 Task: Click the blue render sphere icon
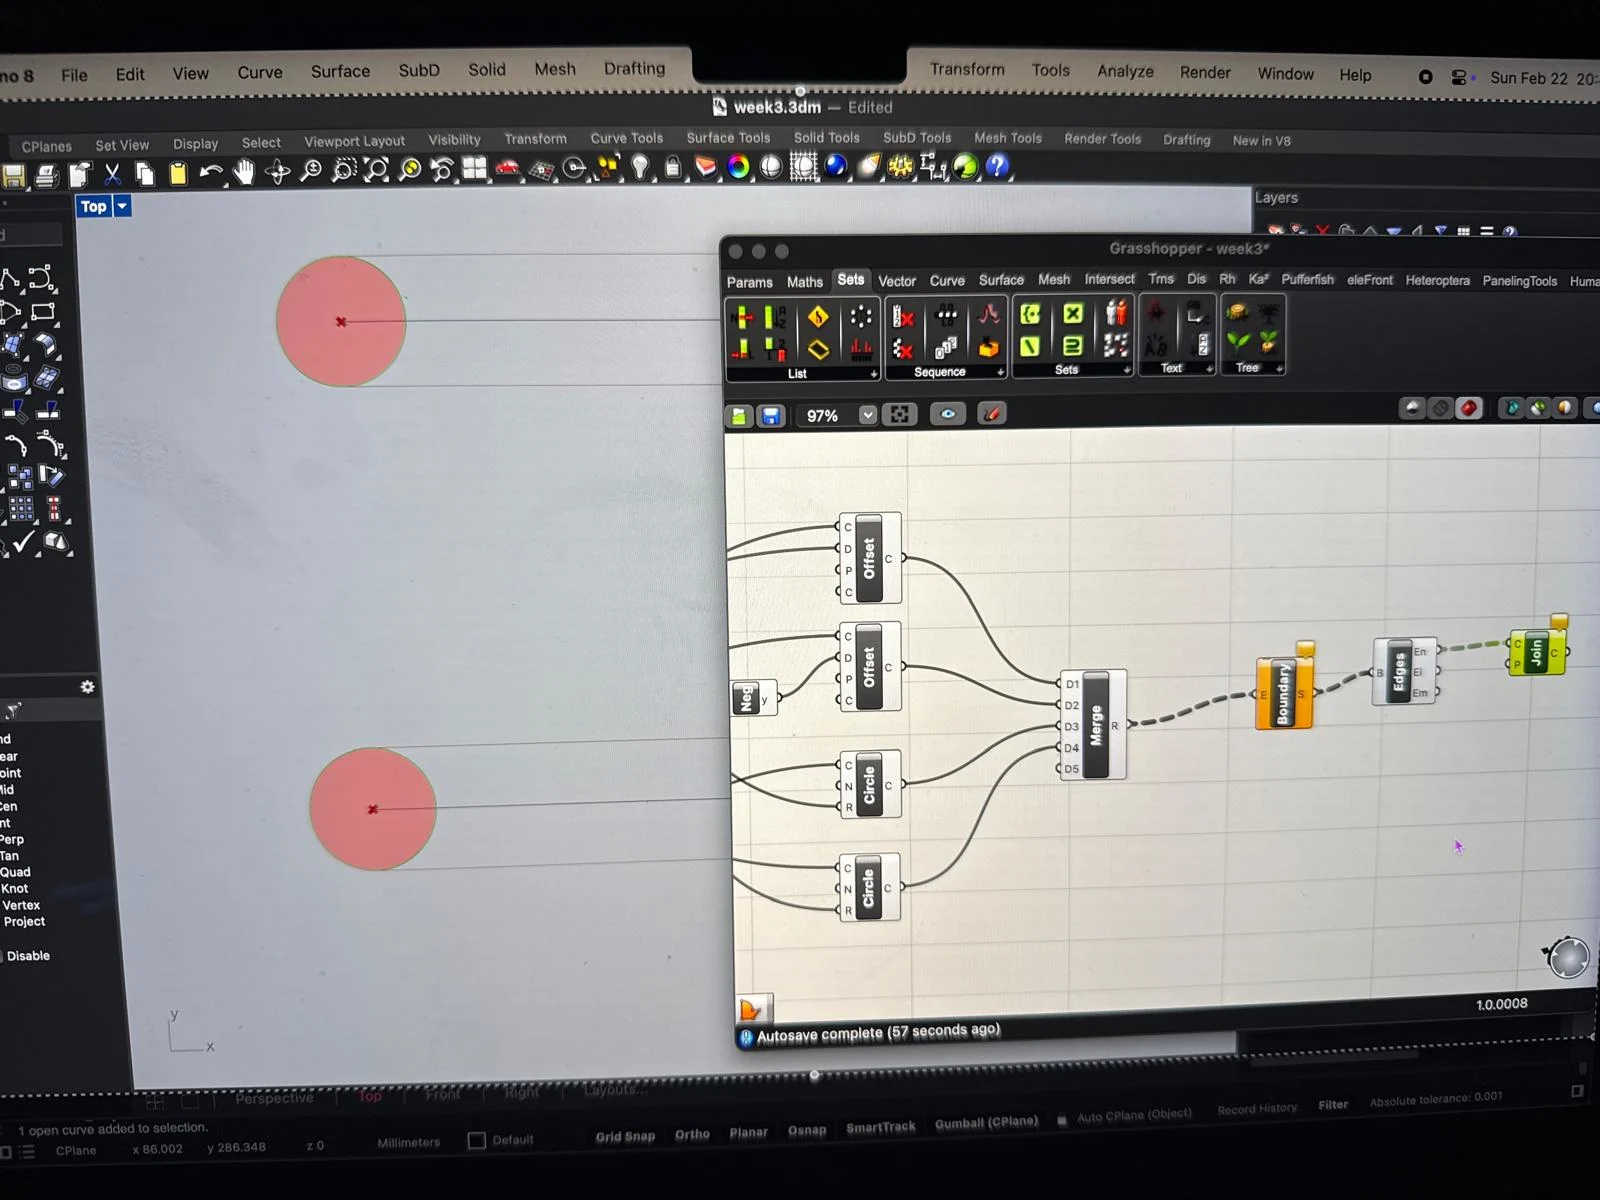click(836, 166)
